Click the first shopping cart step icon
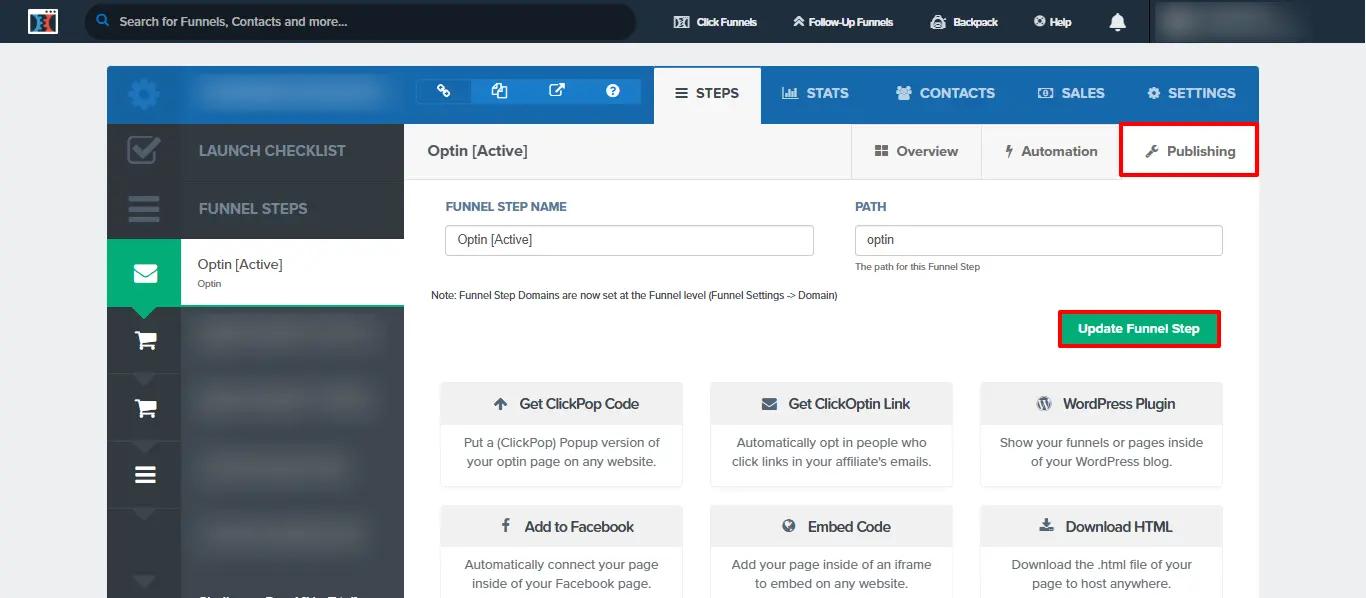 click(145, 341)
